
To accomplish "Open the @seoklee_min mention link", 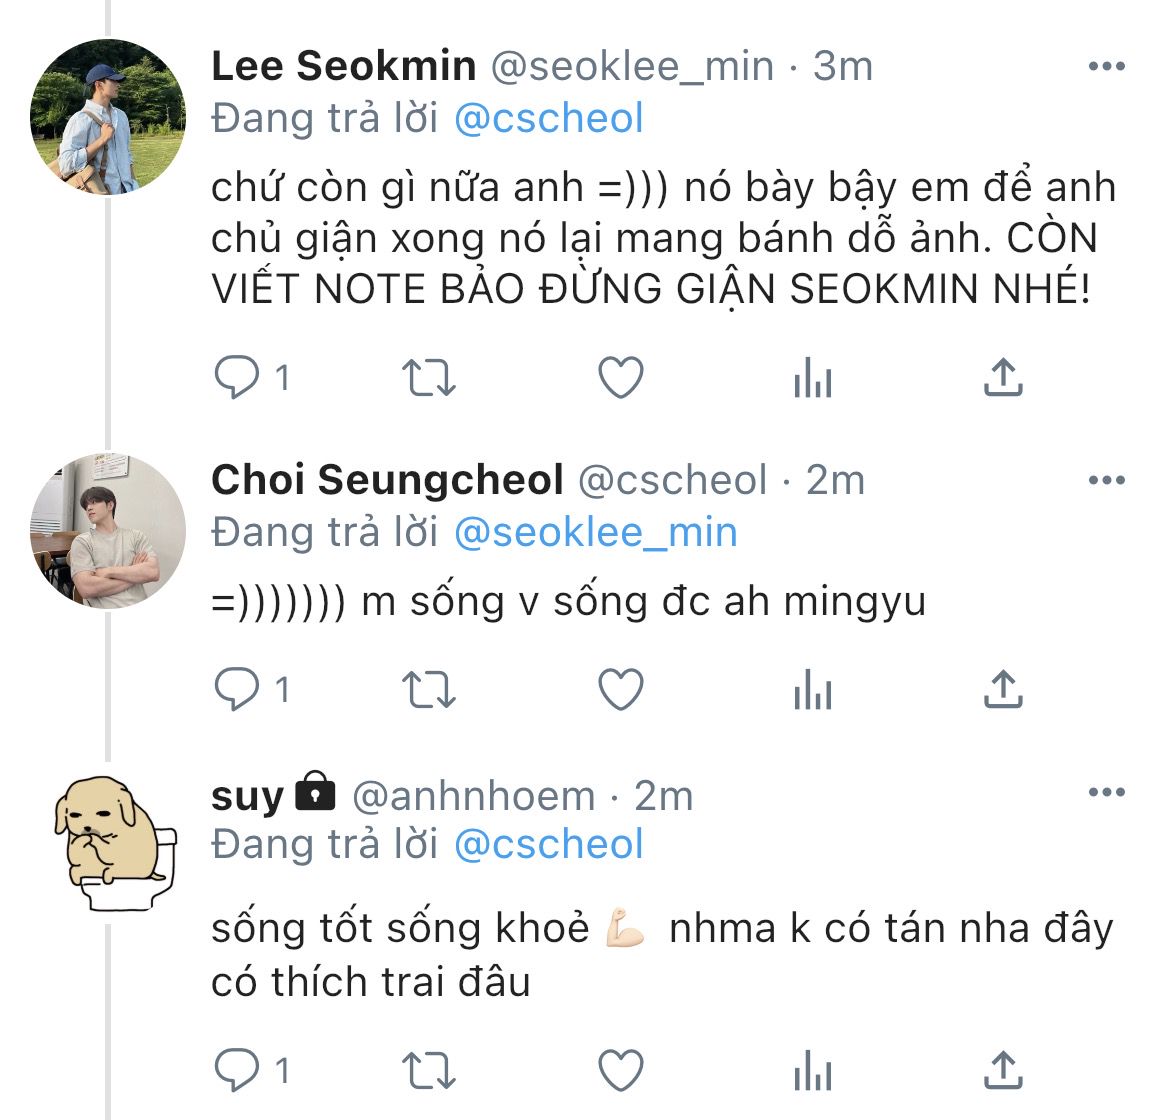I will click(595, 533).
